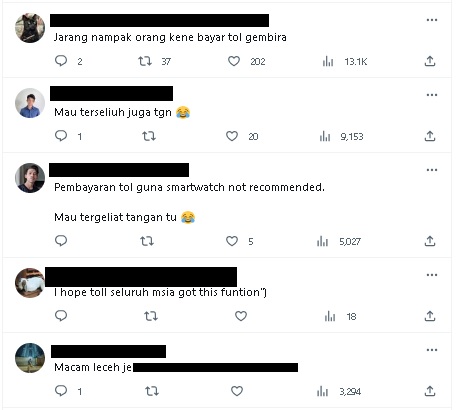Retweet the 'I hope toll seluruh msia' tweet
459x410 pixels.
pos(151,316)
